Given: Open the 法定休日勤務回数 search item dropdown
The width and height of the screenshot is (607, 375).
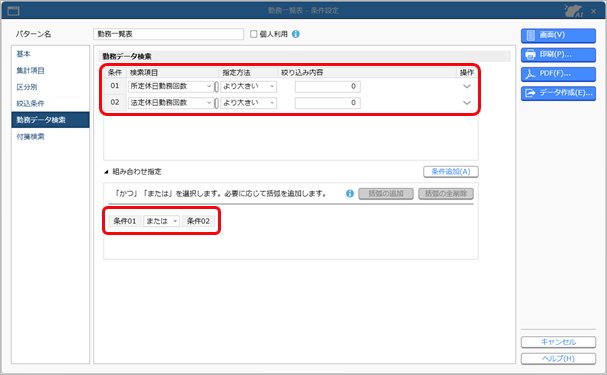Looking at the screenshot, I should click(x=171, y=103).
